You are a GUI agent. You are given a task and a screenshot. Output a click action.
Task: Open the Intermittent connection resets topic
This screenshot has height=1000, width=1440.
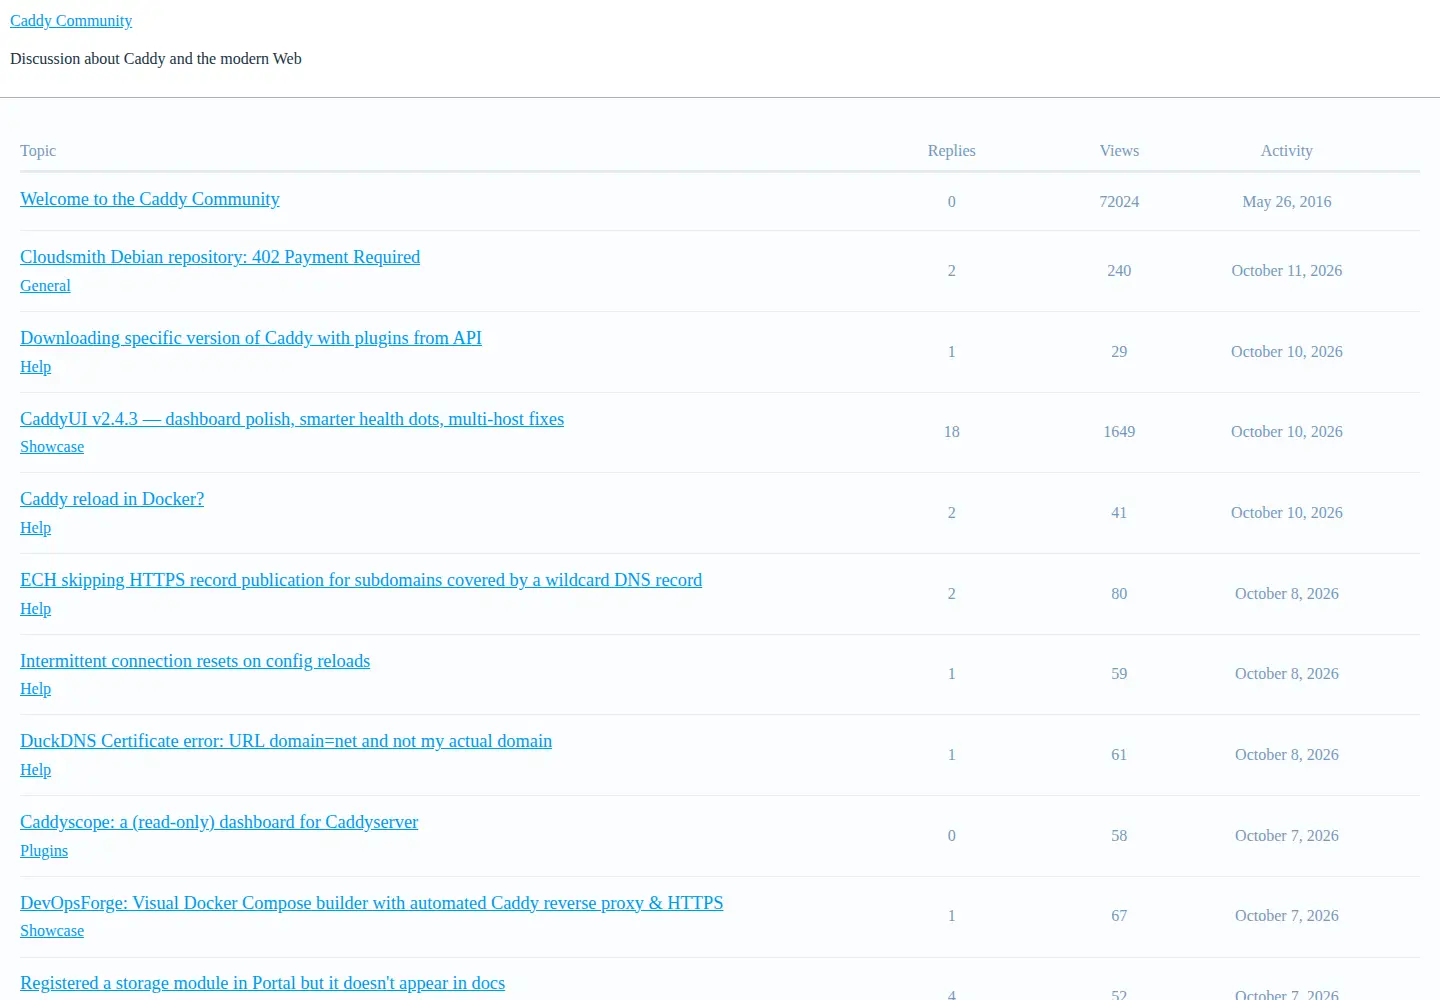(x=195, y=661)
